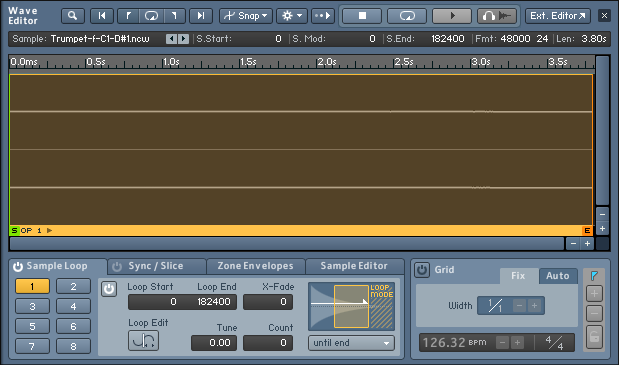Viewport: 619px width, 365px height.
Task: Click the horizontal waveform scrollbar
Action: point(287,243)
